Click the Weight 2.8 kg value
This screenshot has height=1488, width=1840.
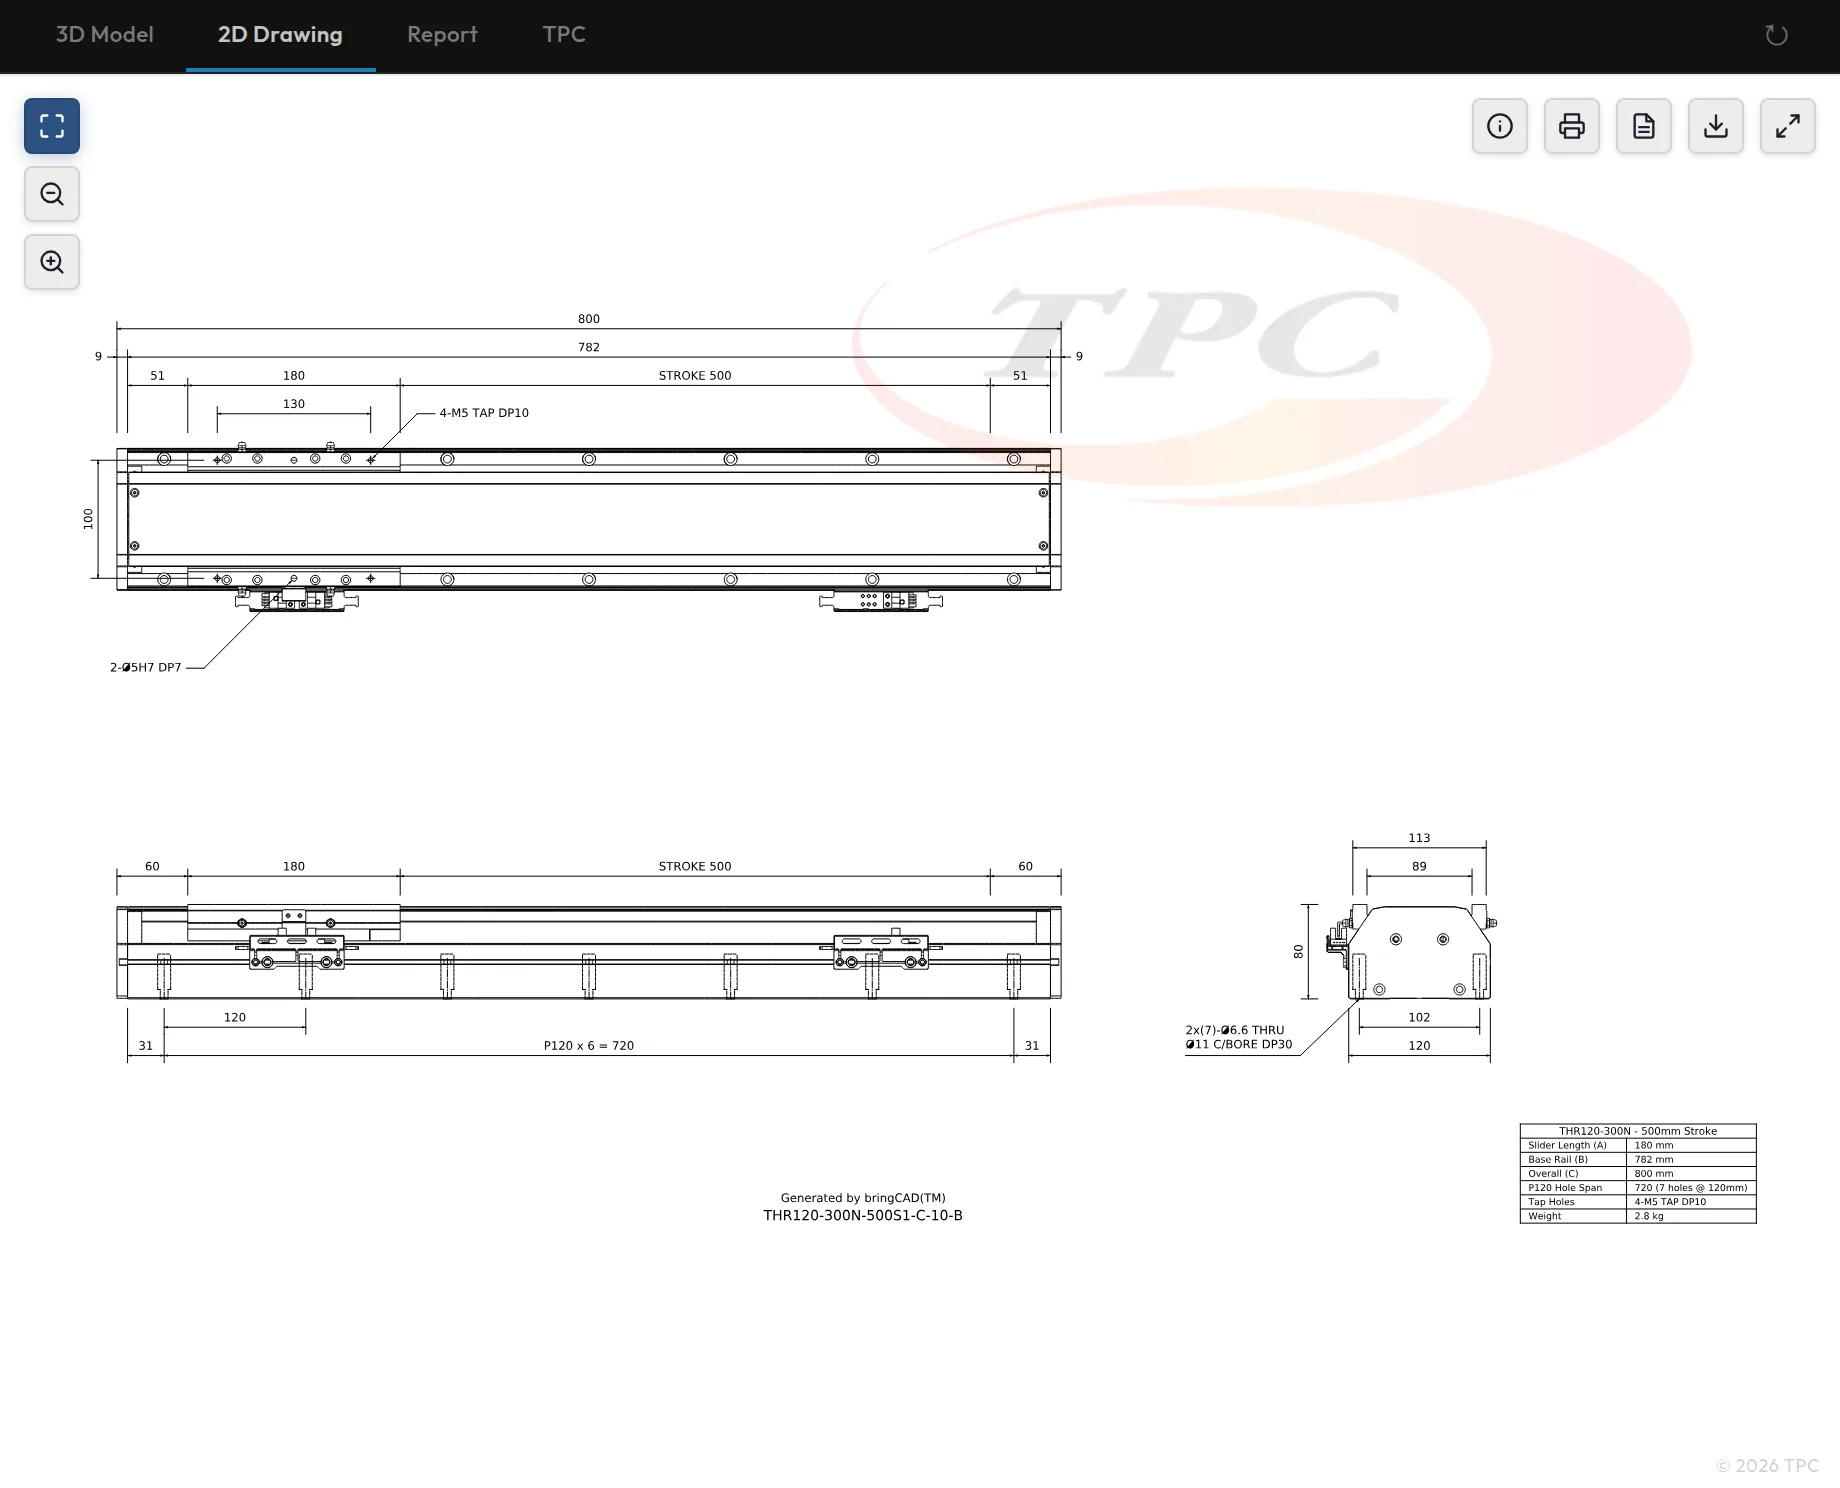[1649, 1216]
